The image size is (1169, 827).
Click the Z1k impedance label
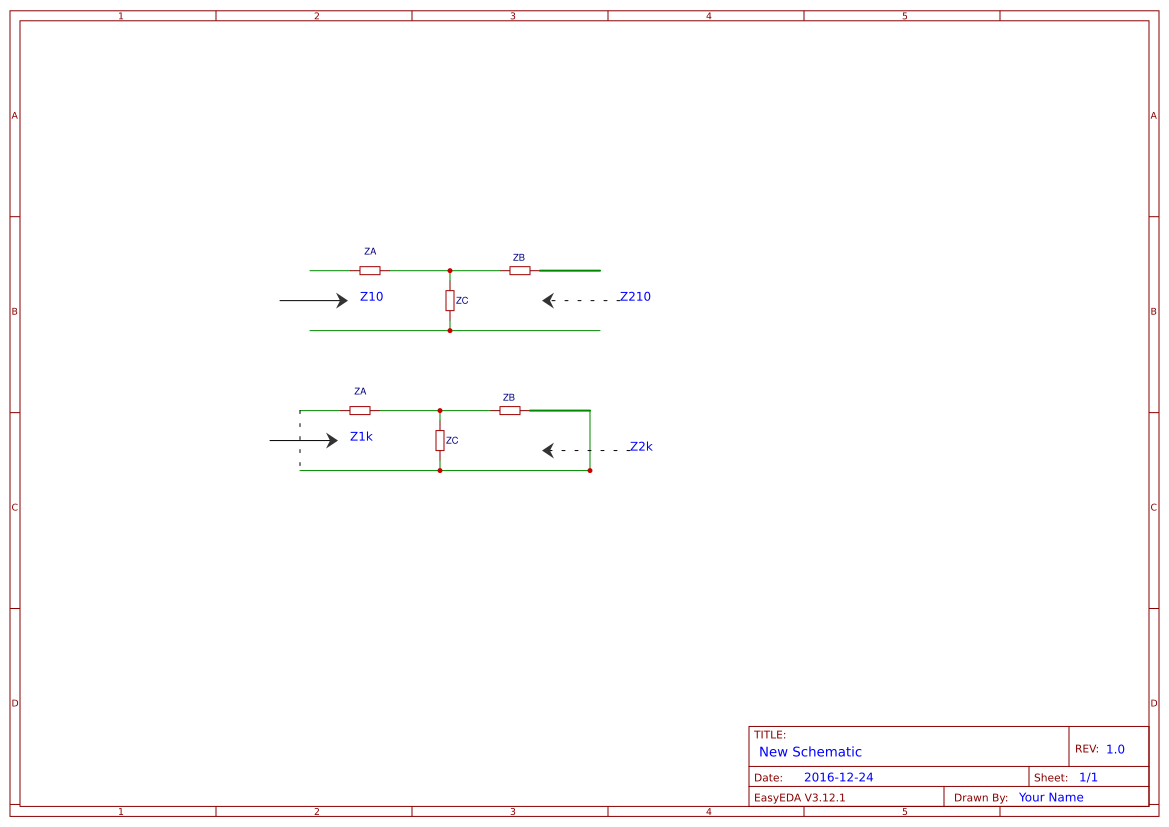point(361,436)
